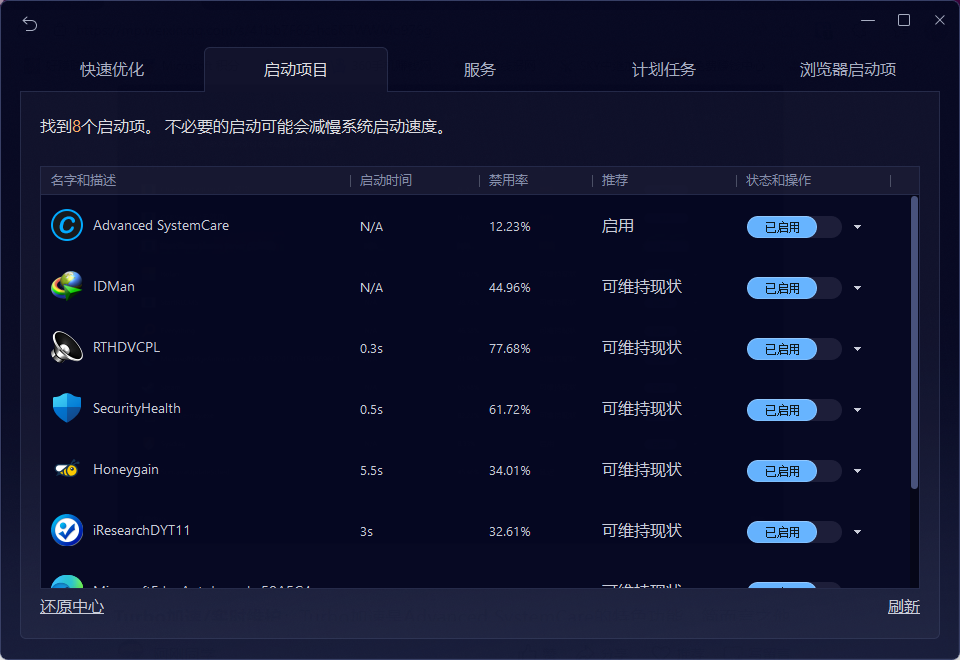Switch to the 快速优化 tab

pos(112,69)
